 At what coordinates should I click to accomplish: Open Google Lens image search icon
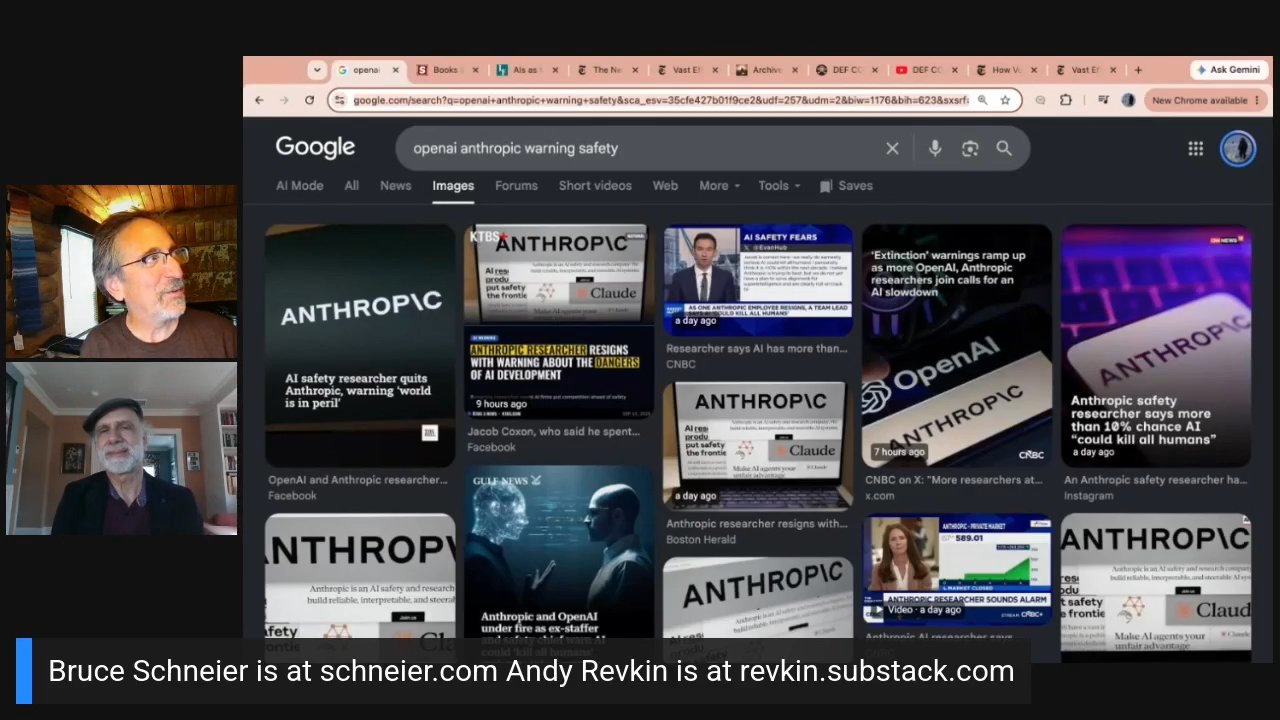point(970,148)
